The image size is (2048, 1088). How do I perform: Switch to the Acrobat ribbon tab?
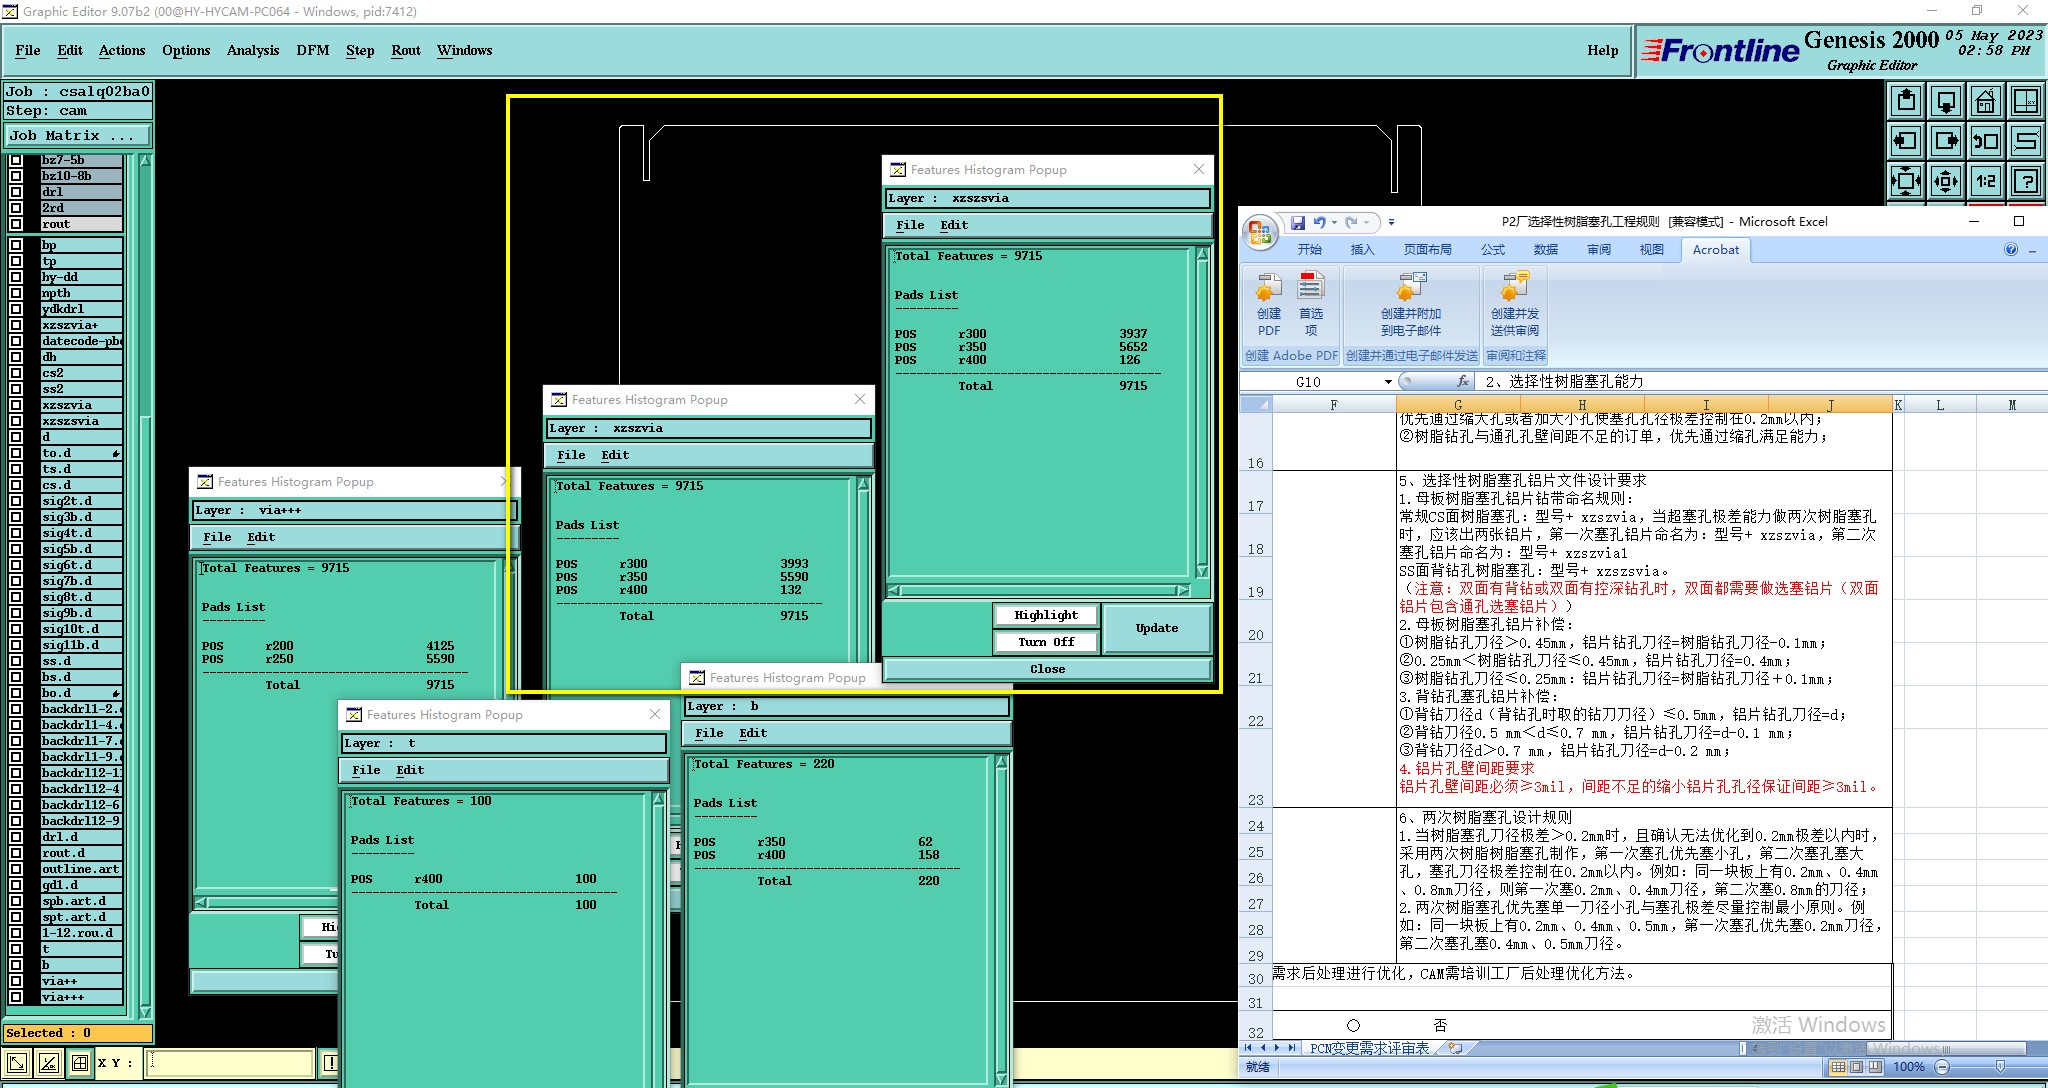pos(1715,250)
